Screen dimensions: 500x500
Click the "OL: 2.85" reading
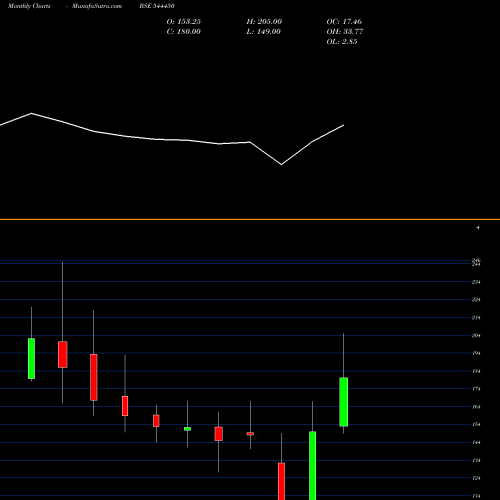click(x=342, y=42)
